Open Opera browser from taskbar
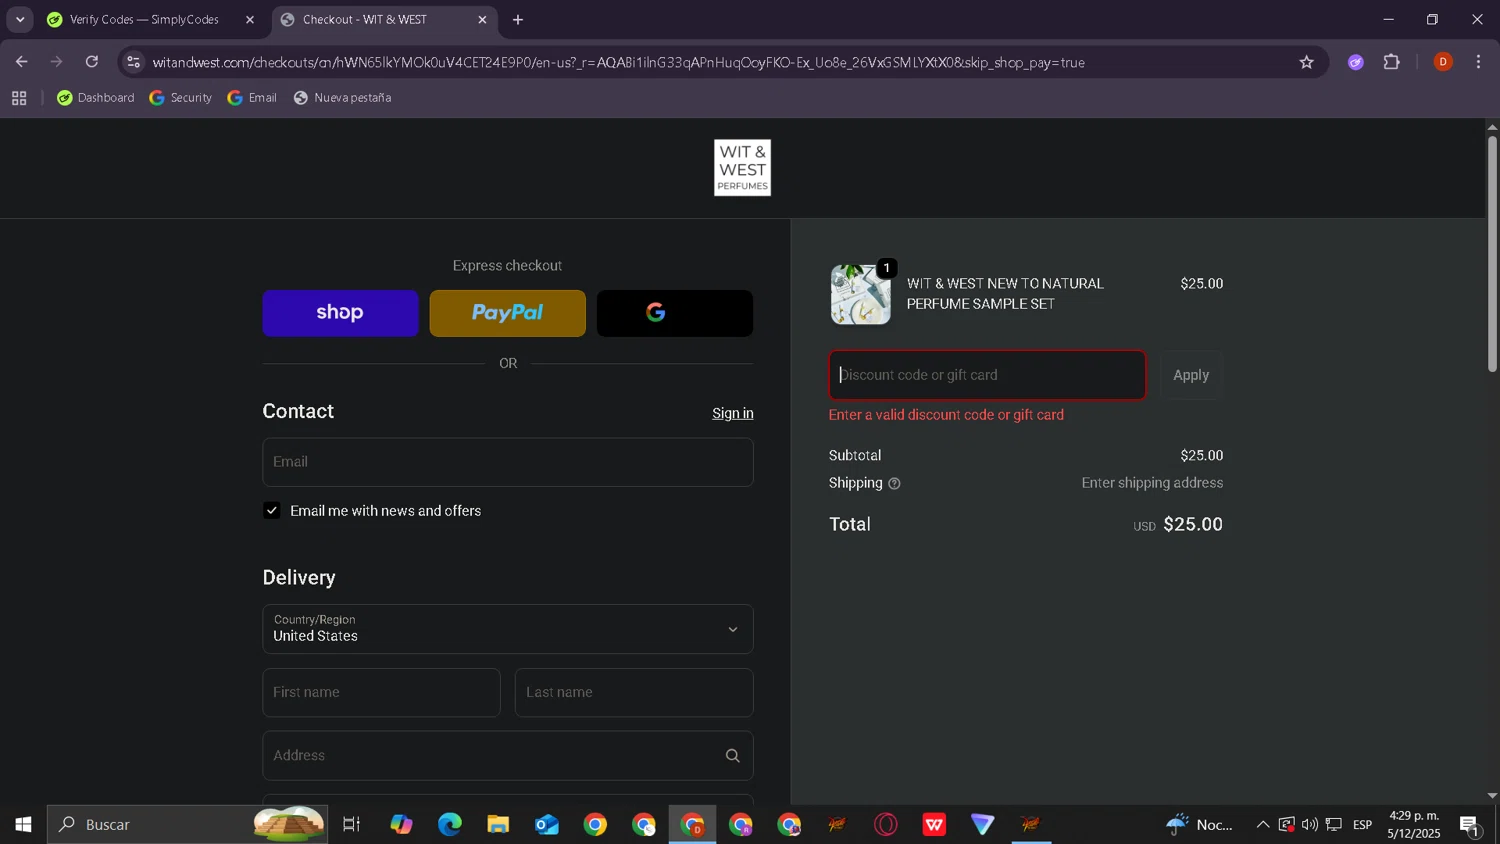 coord(886,825)
